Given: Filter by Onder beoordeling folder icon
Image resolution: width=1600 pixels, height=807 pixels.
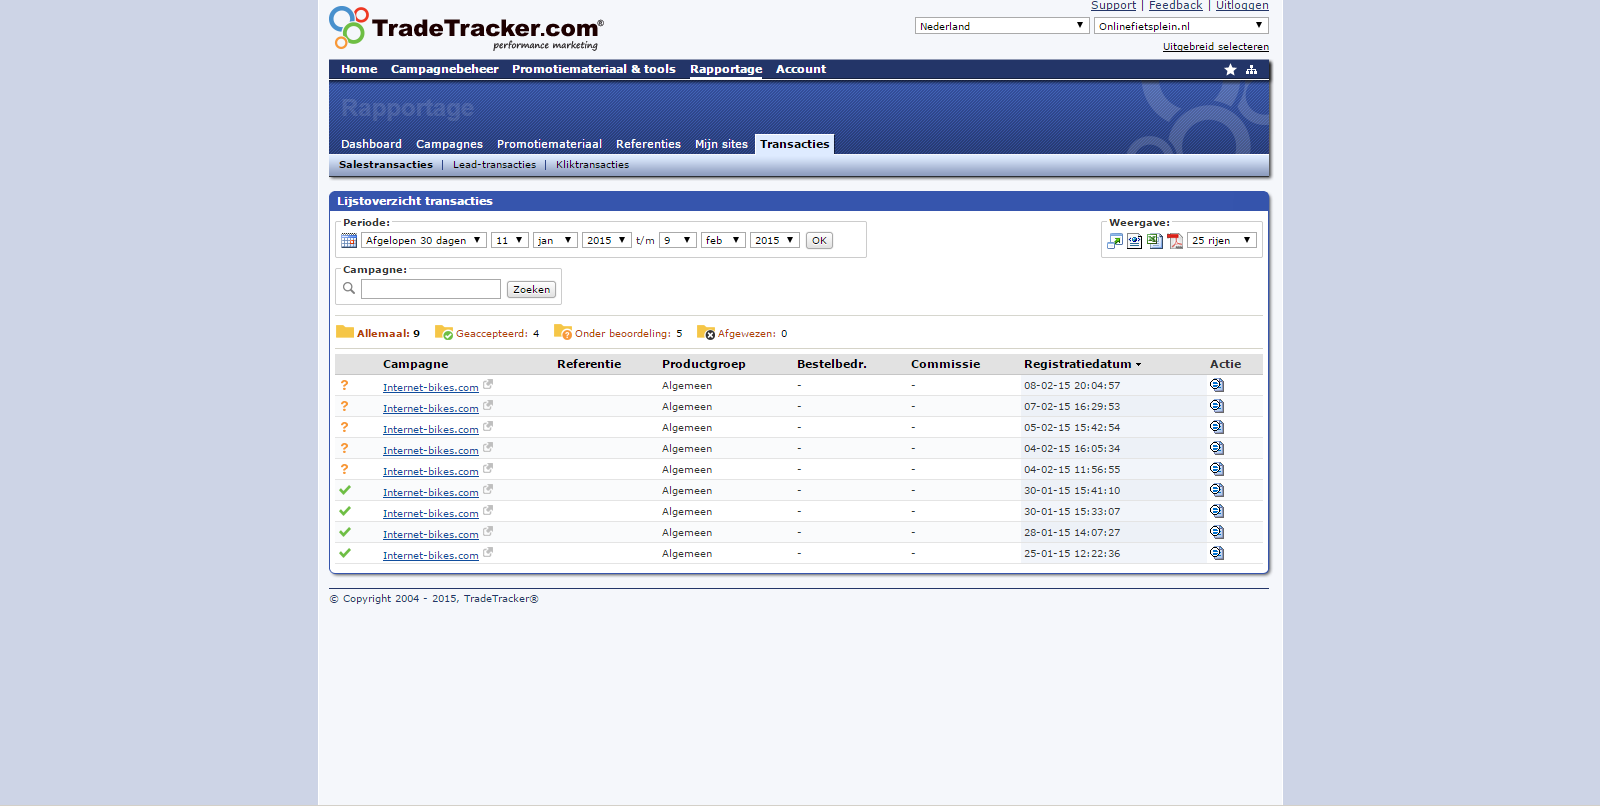Looking at the screenshot, I should [563, 332].
